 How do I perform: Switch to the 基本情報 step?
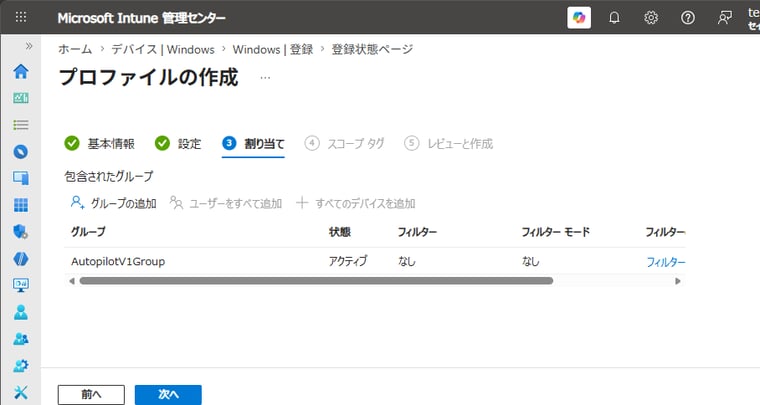(100, 144)
